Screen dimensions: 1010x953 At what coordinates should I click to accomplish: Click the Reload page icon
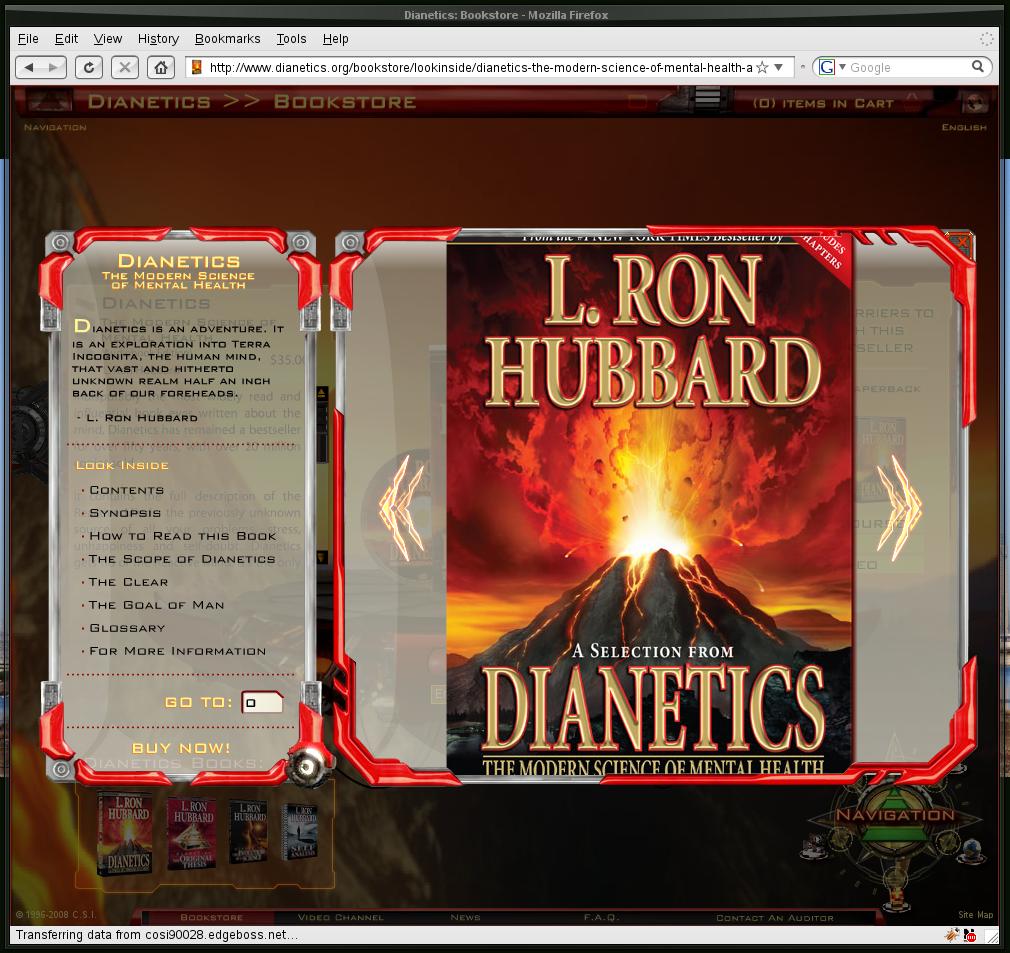90,67
